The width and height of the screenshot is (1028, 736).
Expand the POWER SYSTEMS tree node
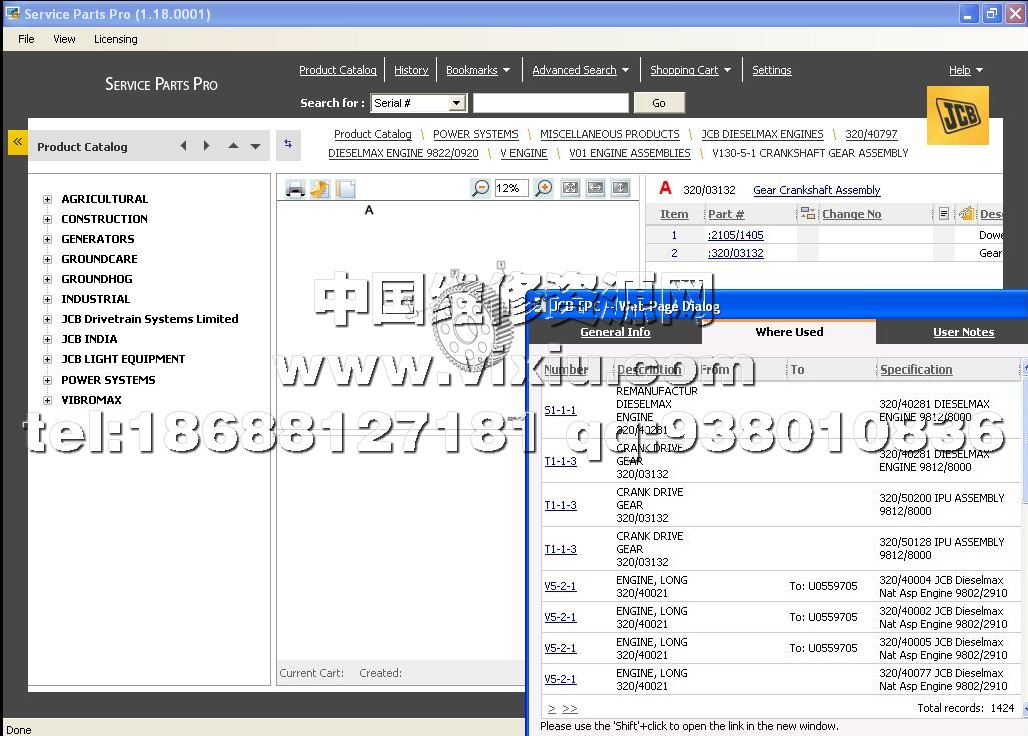tap(47, 380)
